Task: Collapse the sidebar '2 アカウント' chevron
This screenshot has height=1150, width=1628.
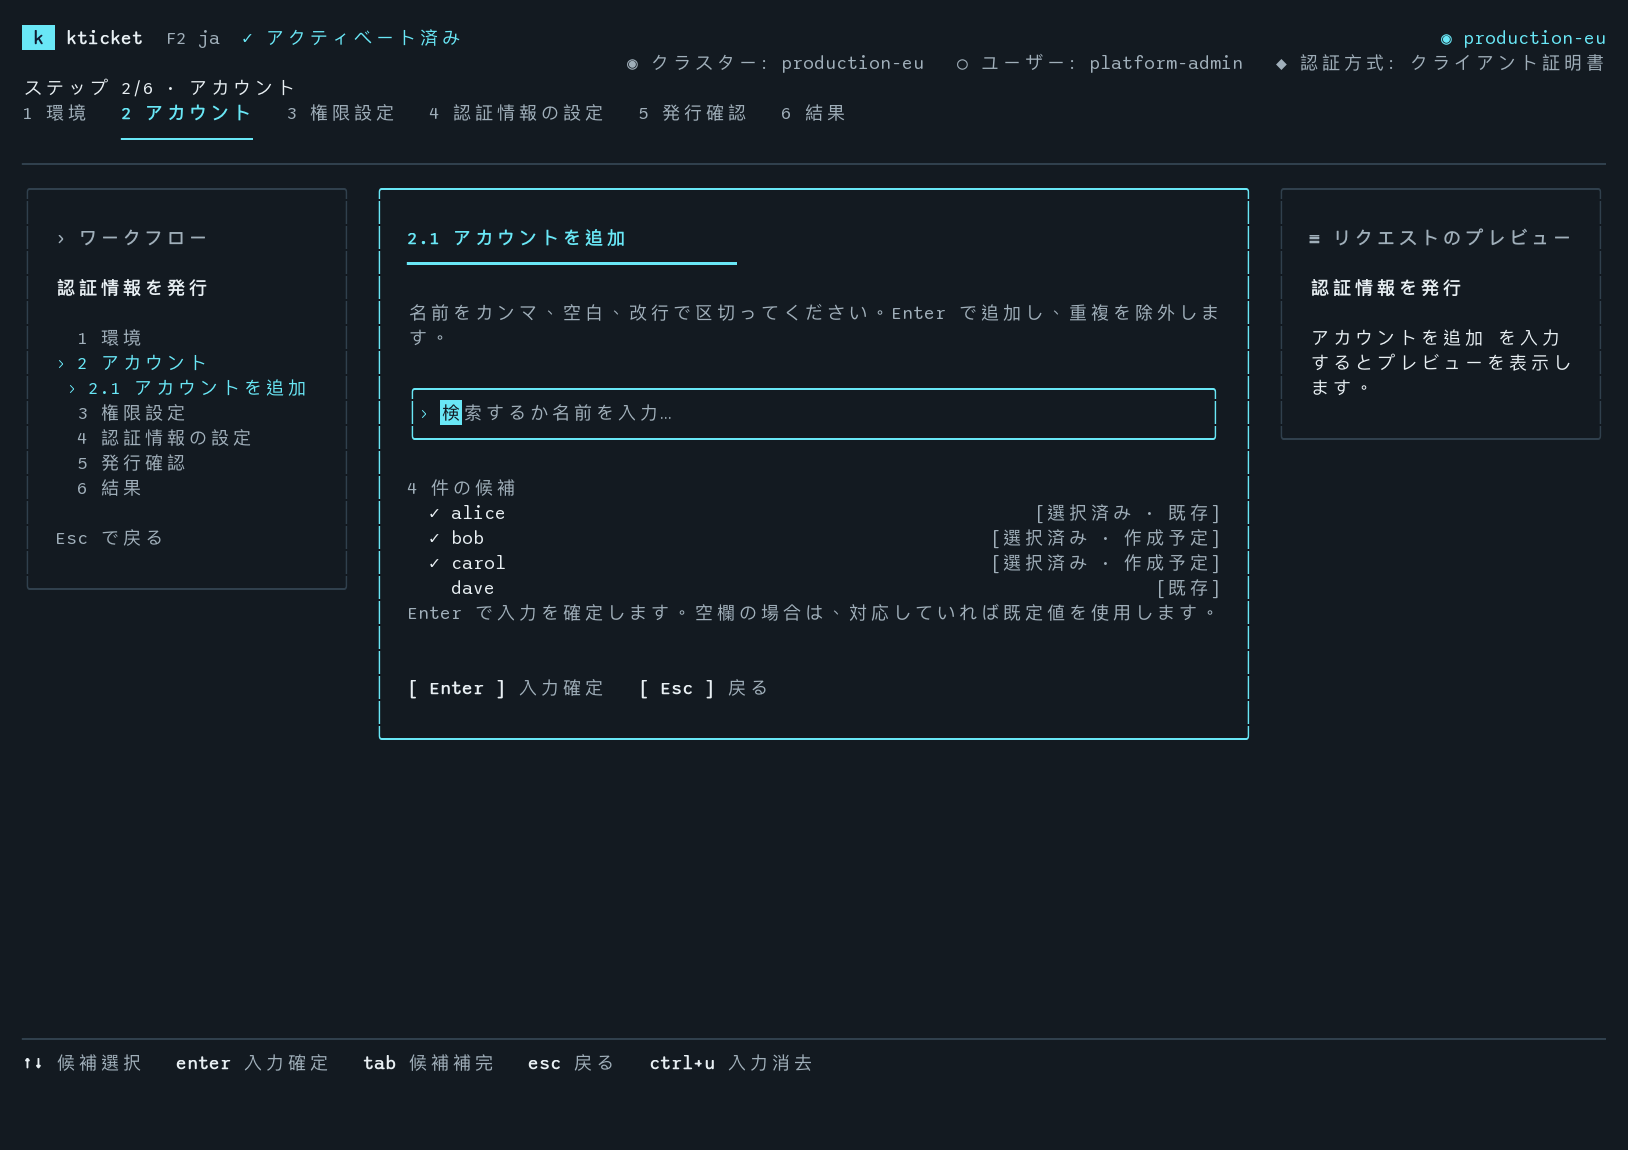Action: [x=61, y=363]
